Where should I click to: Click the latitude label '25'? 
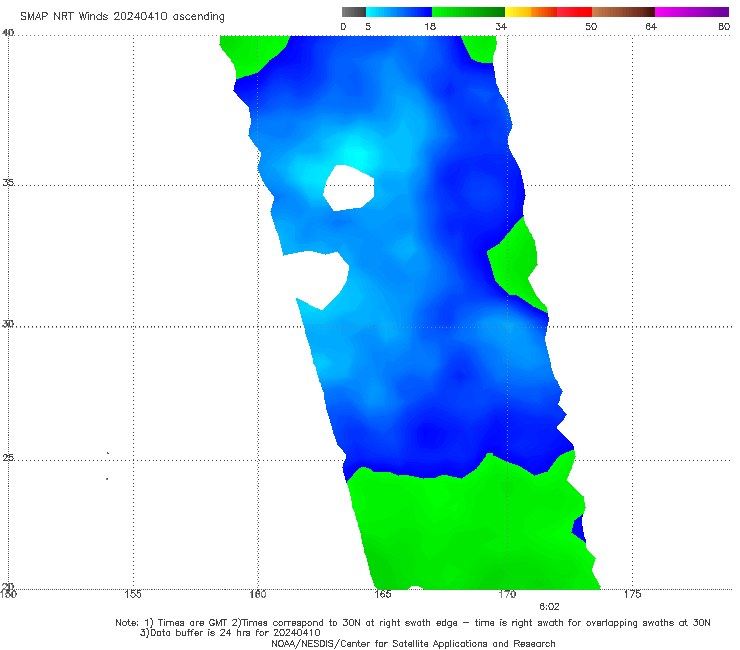(x=8, y=457)
